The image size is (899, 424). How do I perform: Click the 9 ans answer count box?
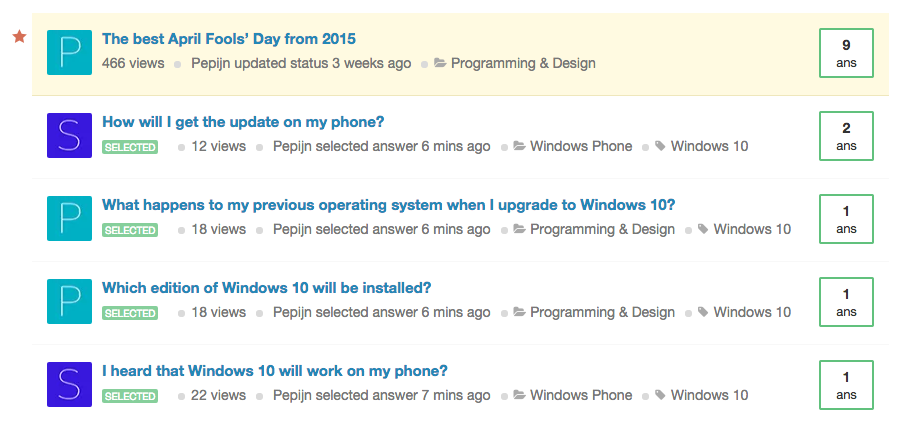click(846, 53)
